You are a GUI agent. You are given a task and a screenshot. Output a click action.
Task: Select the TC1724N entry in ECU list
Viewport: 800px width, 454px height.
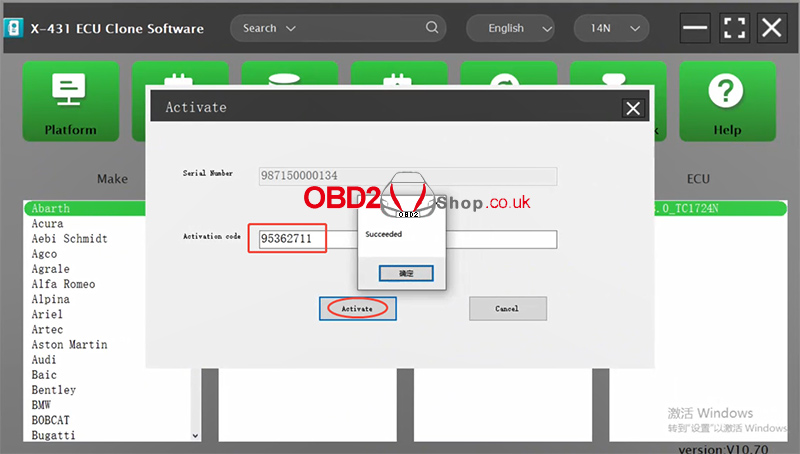pos(720,208)
